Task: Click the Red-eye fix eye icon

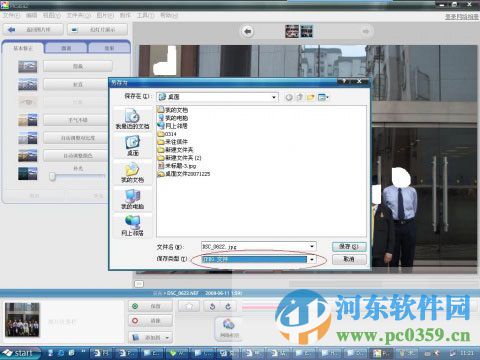Action: (28, 102)
